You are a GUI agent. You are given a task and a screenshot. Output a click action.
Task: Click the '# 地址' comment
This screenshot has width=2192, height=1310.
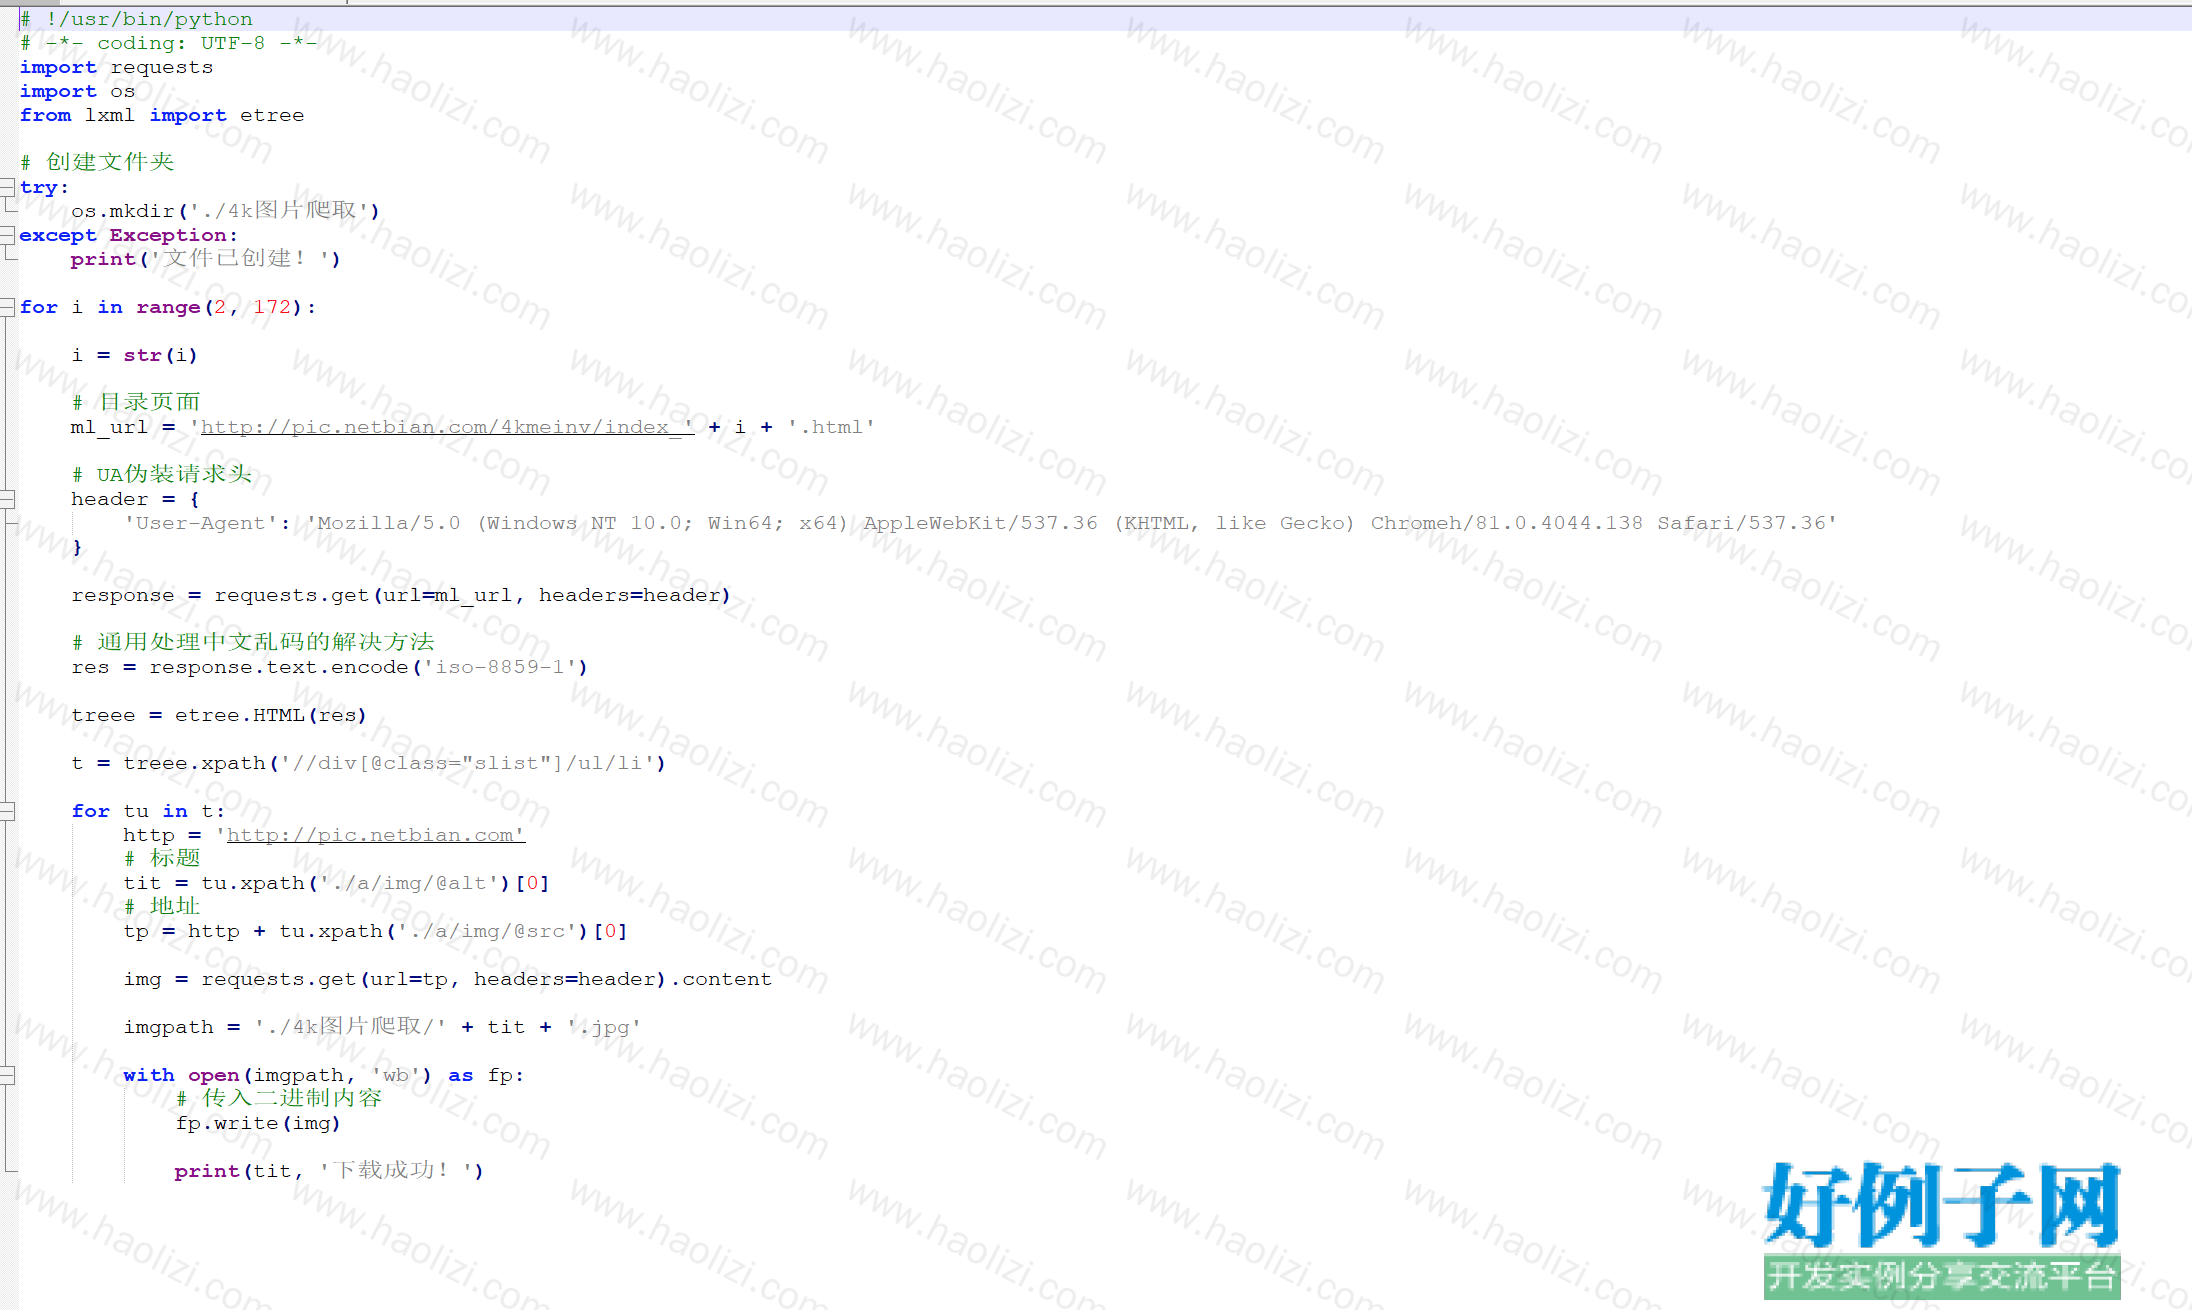[x=162, y=906]
